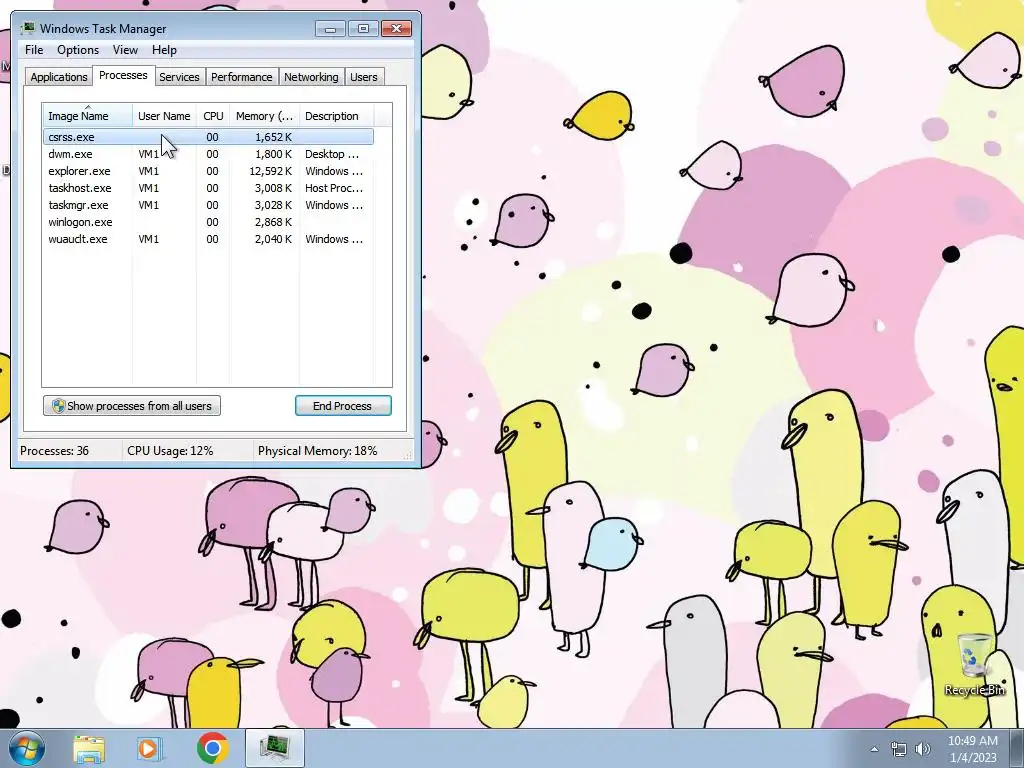Screen dimensions: 1024x768
Task: Select the wuauclt.exe process row
Action: click(x=208, y=239)
